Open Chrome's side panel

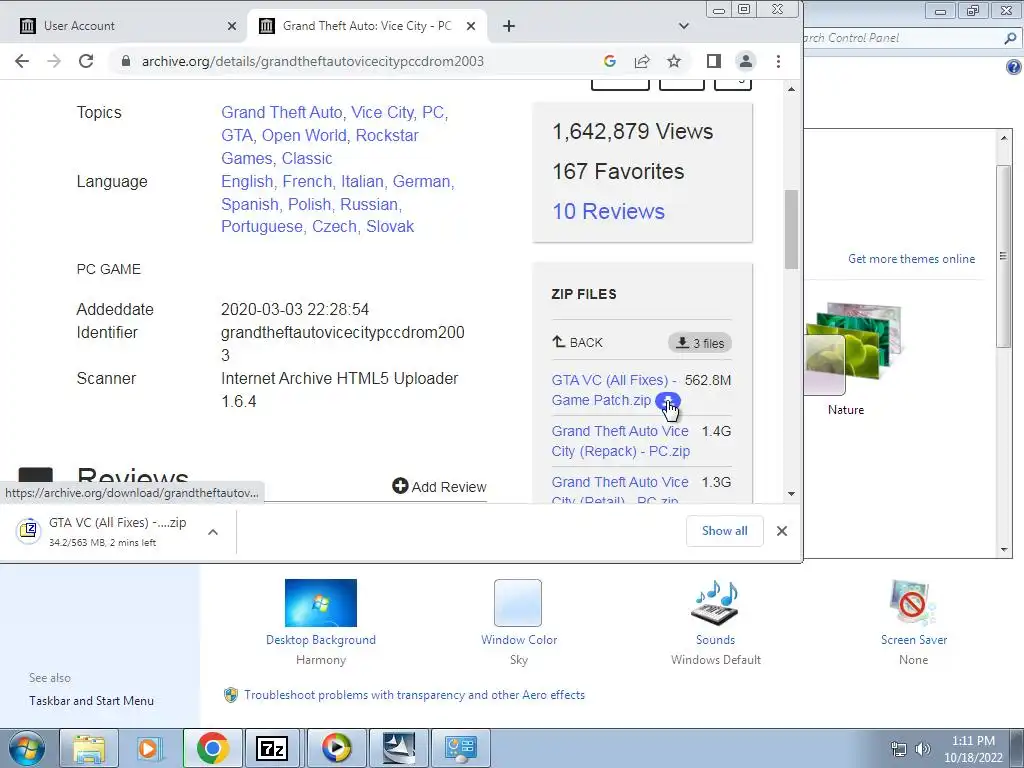pyautogui.click(x=714, y=61)
